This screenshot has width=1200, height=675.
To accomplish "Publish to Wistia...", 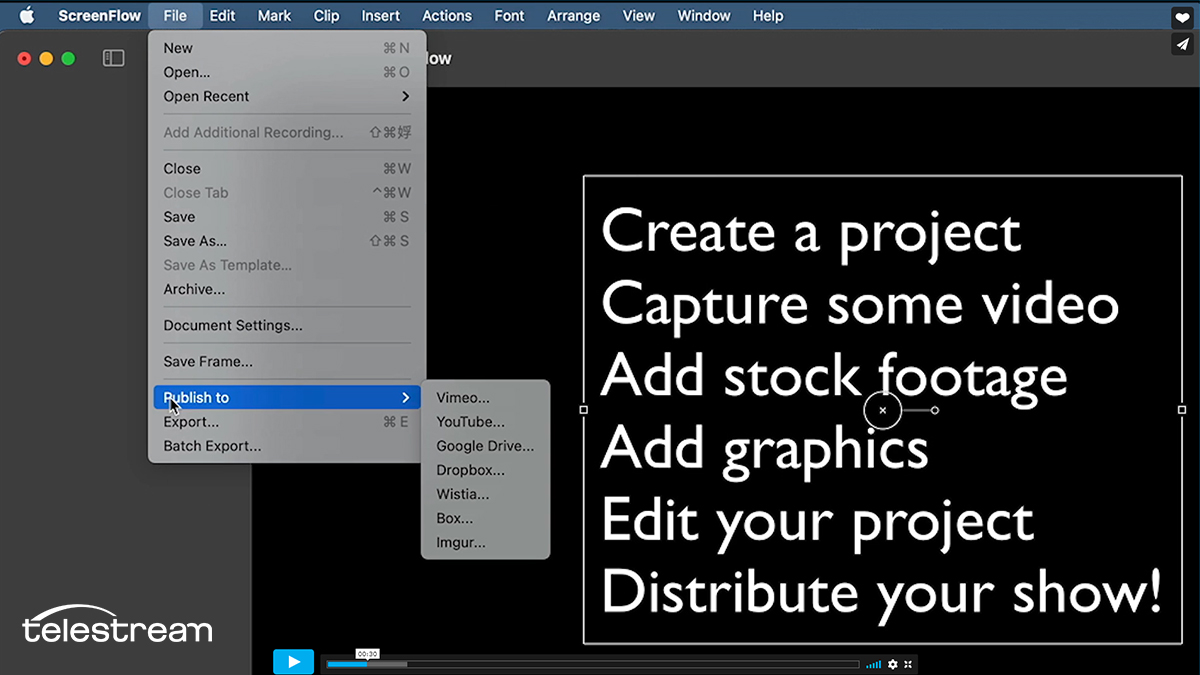I will point(485,494).
